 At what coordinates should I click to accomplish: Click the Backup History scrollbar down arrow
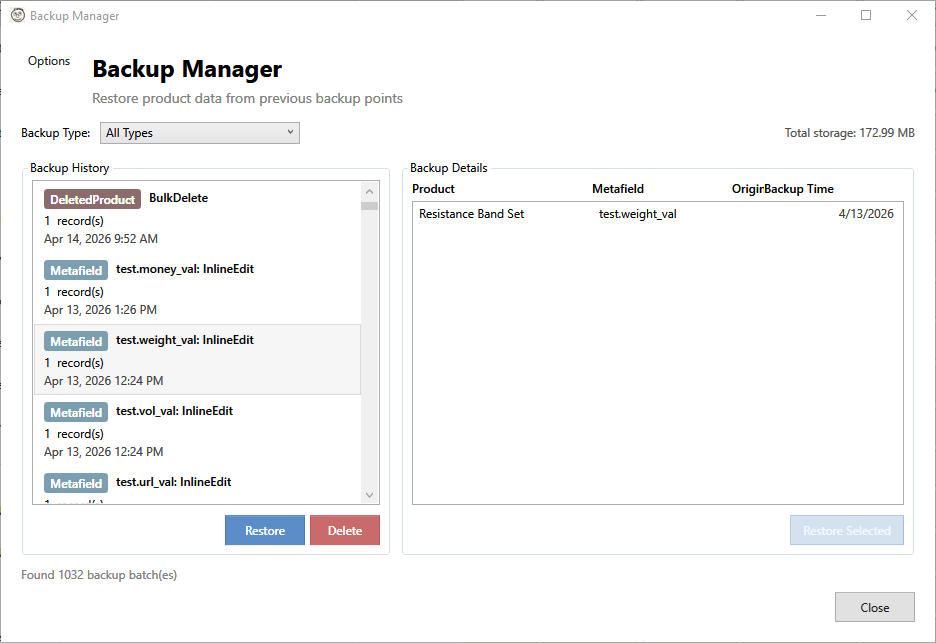click(369, 494)
